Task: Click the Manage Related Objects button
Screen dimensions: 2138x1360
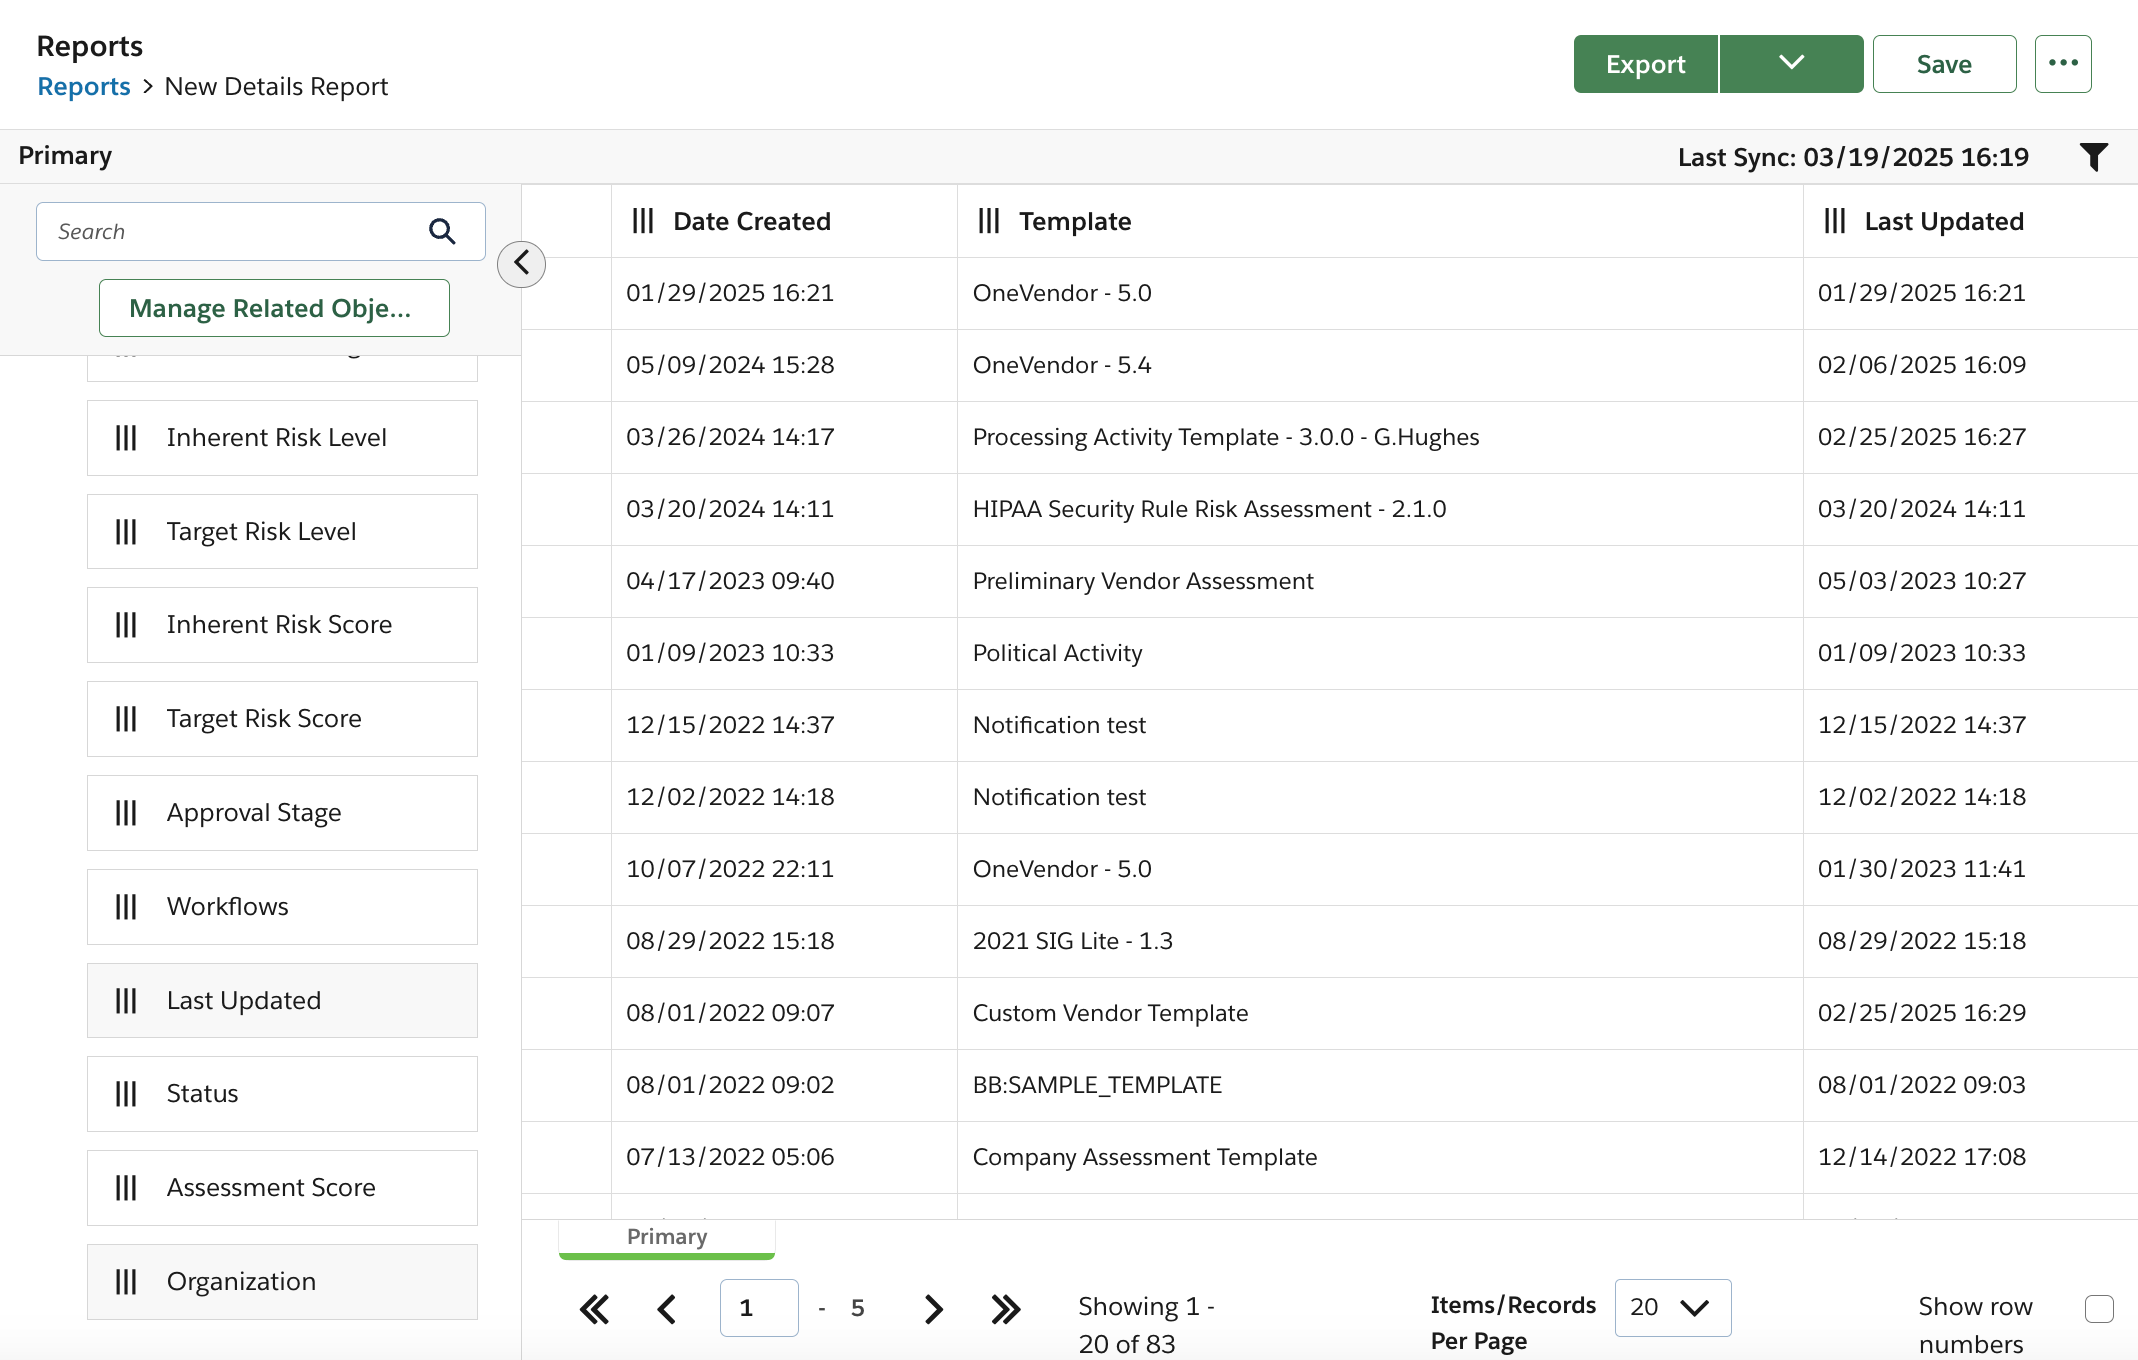Action: (x=273, y=308)
